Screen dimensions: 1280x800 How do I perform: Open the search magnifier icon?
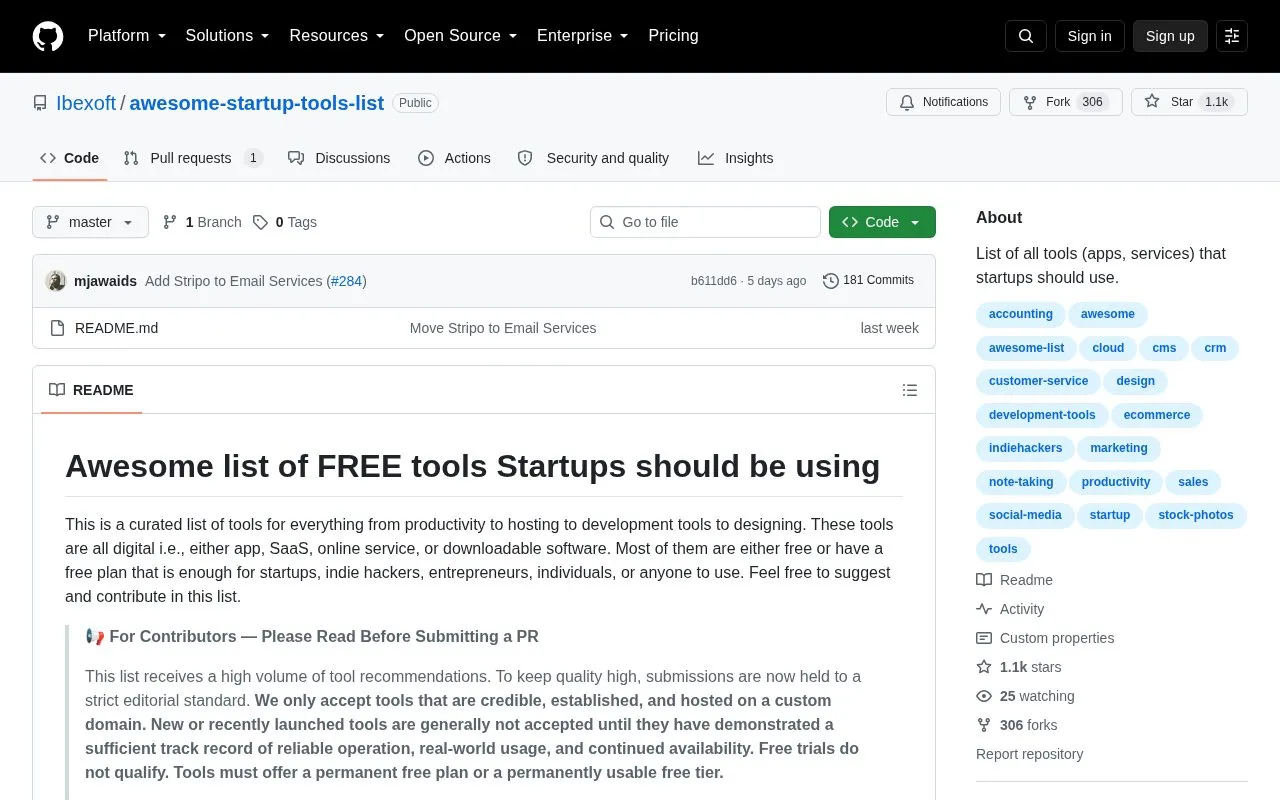click(1026, 36)
